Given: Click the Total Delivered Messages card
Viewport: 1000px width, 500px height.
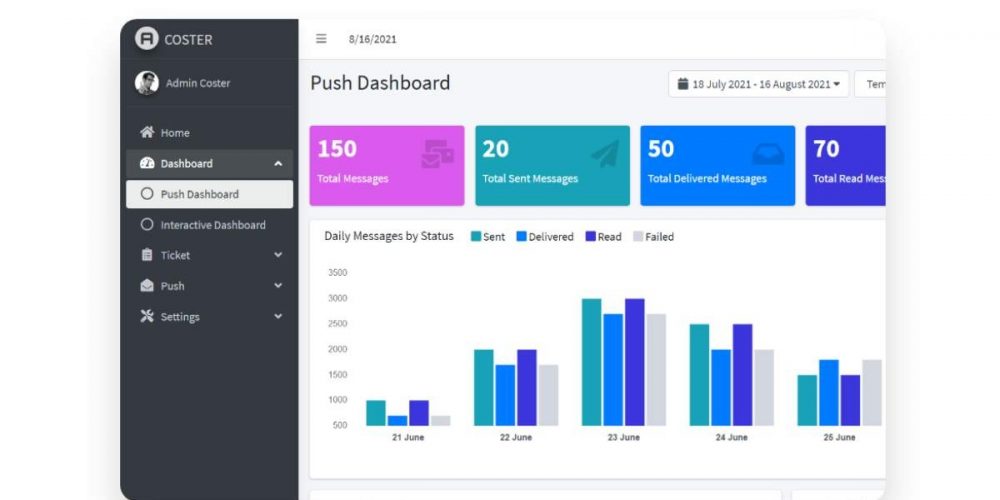Looking at the screenshot, I should point(717,165).
